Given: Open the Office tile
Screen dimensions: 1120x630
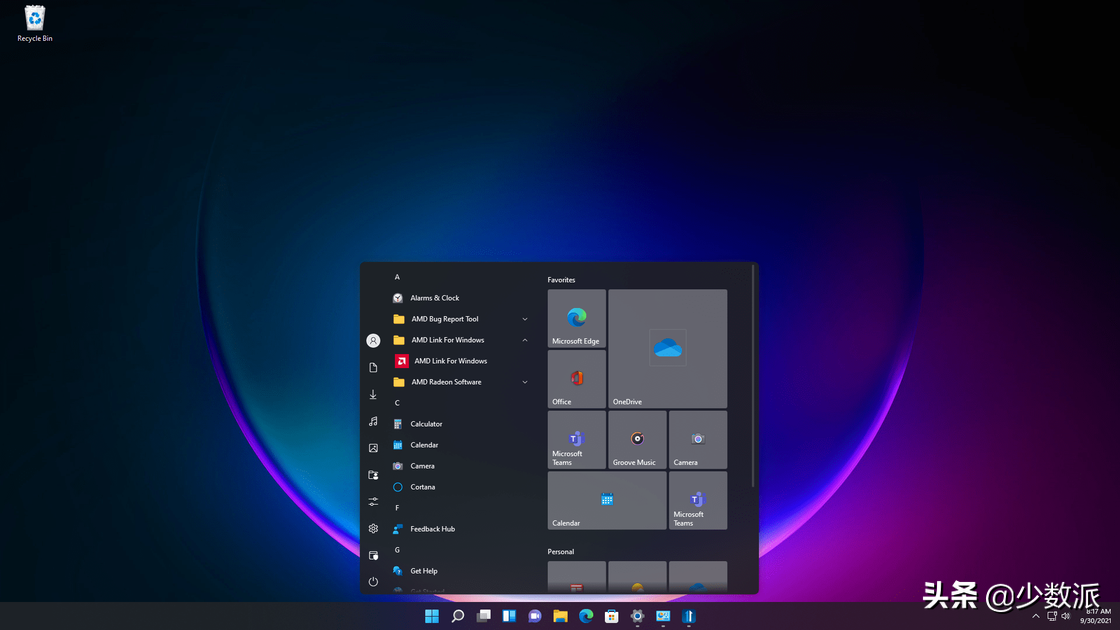Looking at the screenshot, I should coord(576,379).
